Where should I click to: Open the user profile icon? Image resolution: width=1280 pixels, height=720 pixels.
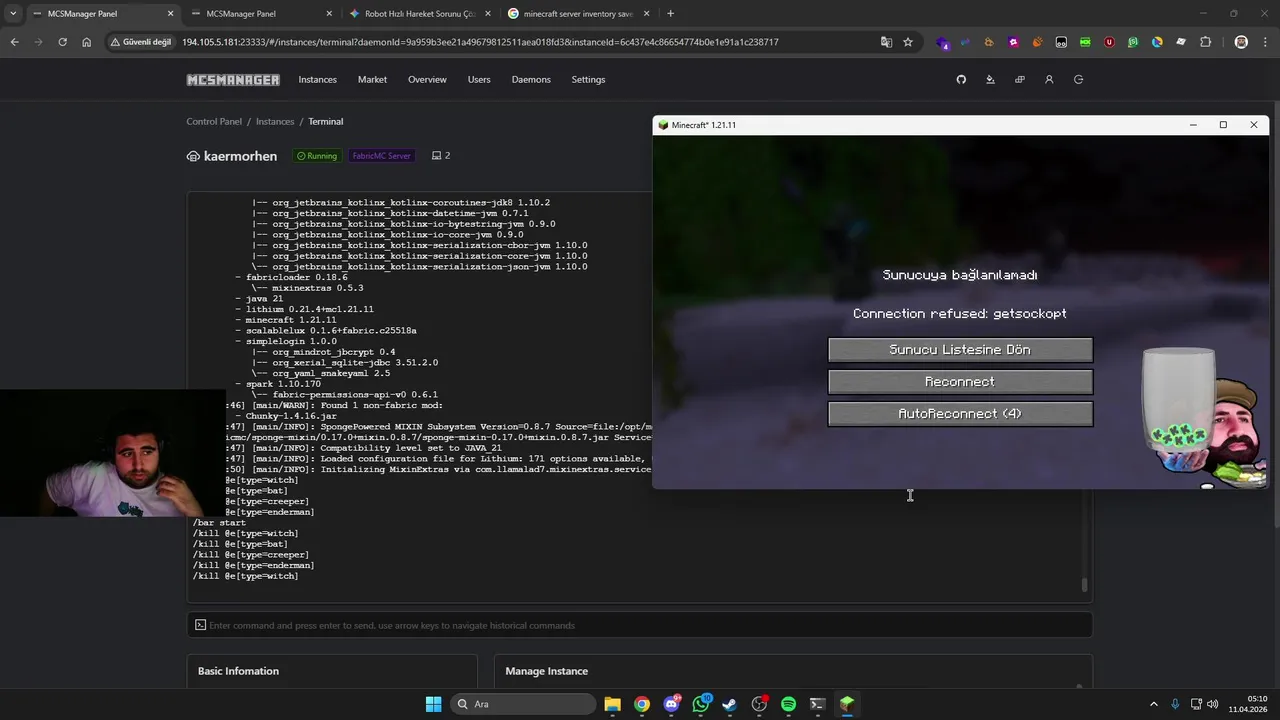[x=1049, y=80]
